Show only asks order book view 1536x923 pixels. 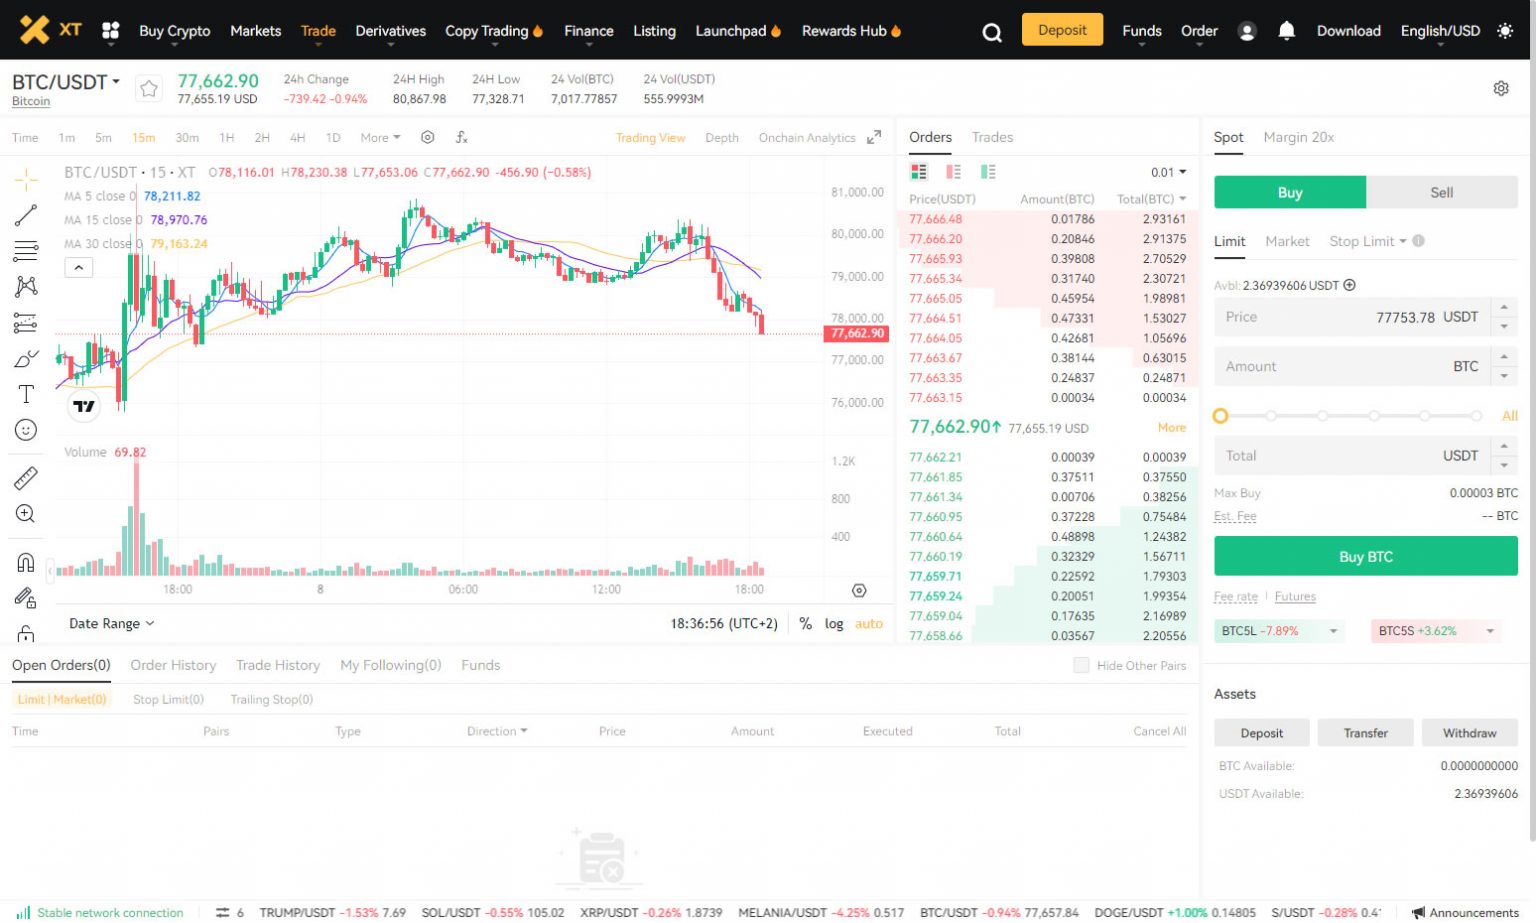953,172
